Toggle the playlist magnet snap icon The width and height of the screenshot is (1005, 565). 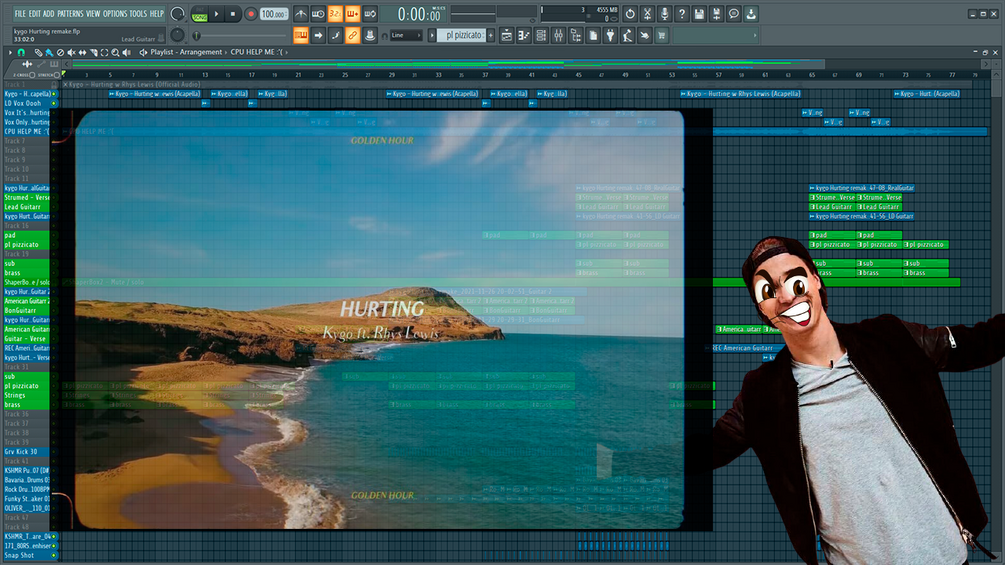(21, 53)
